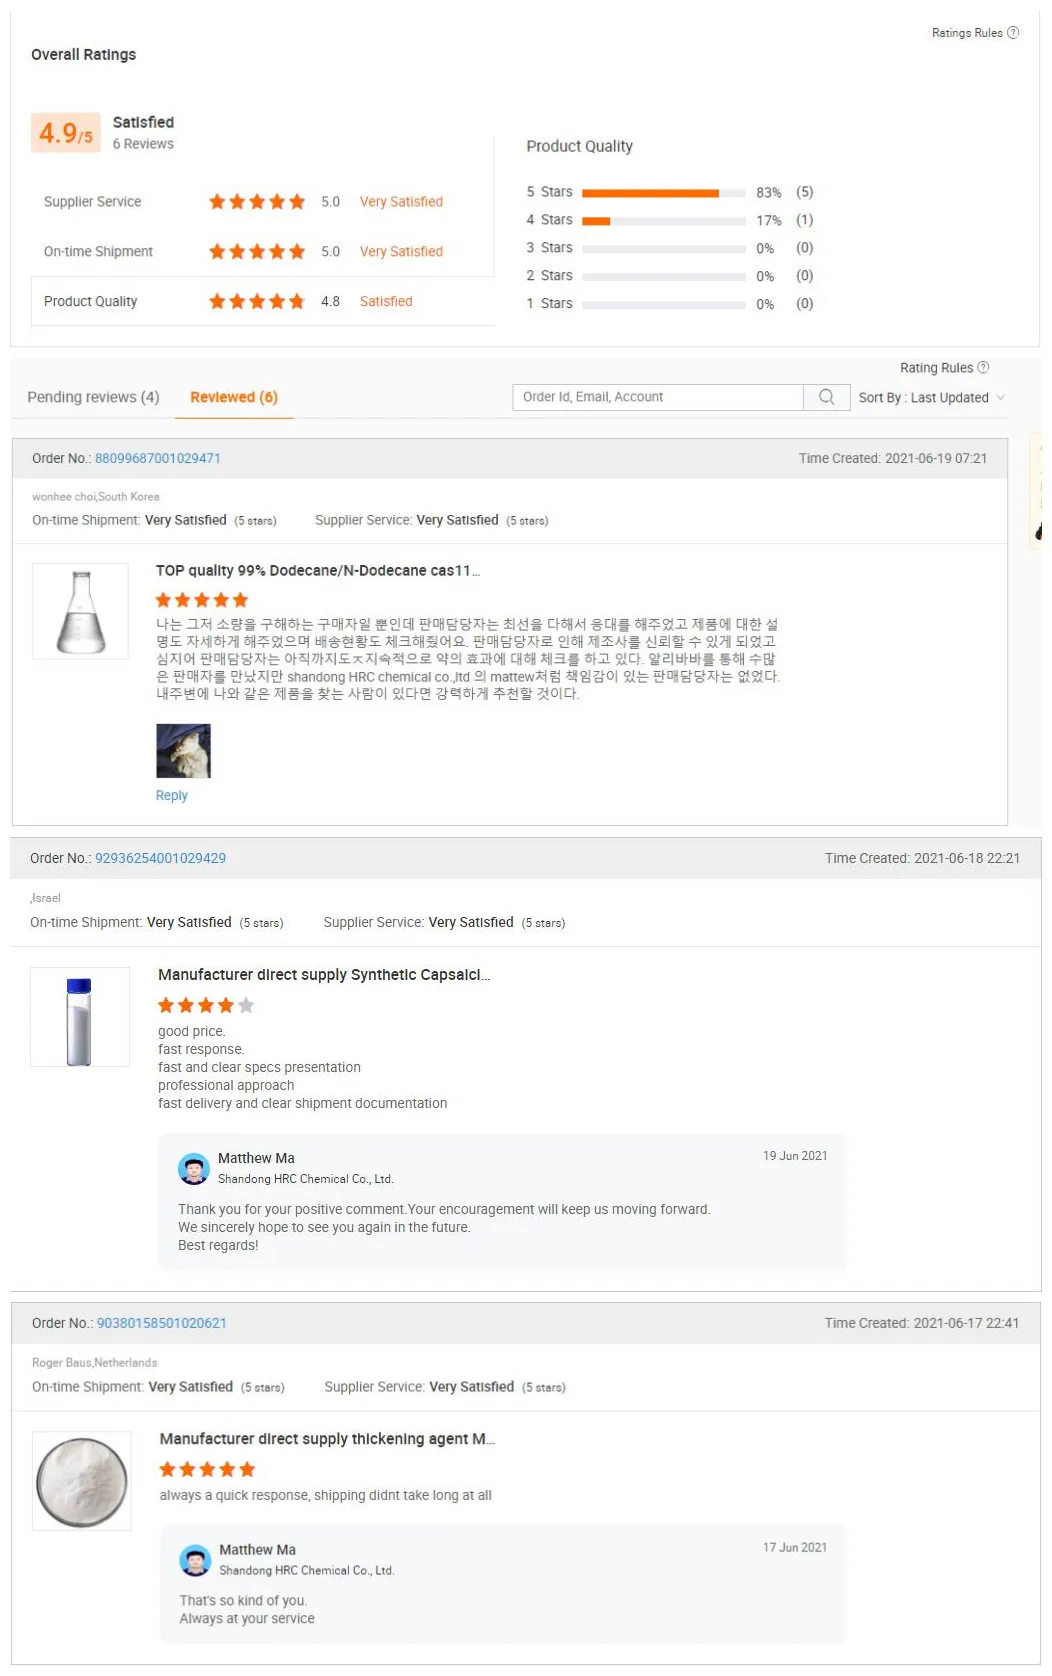Open order number 88099687001029471
Image resolution: width=1052 pixels, height=1676 pixels.
(157, 458)
